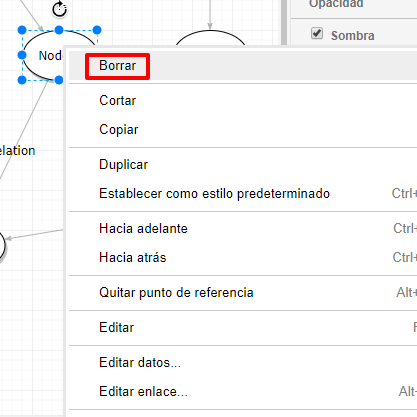Click the rotation handle above the node
Viewport: 417px width, 417px height.
60,9
